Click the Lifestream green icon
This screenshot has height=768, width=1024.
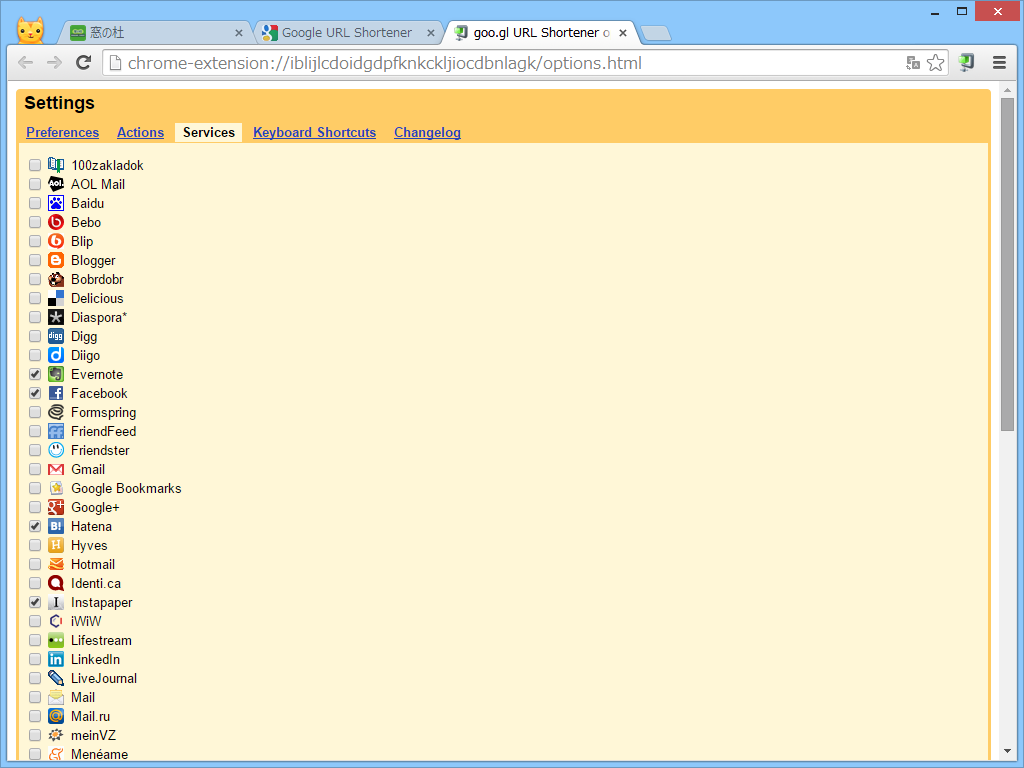point(56,641)
